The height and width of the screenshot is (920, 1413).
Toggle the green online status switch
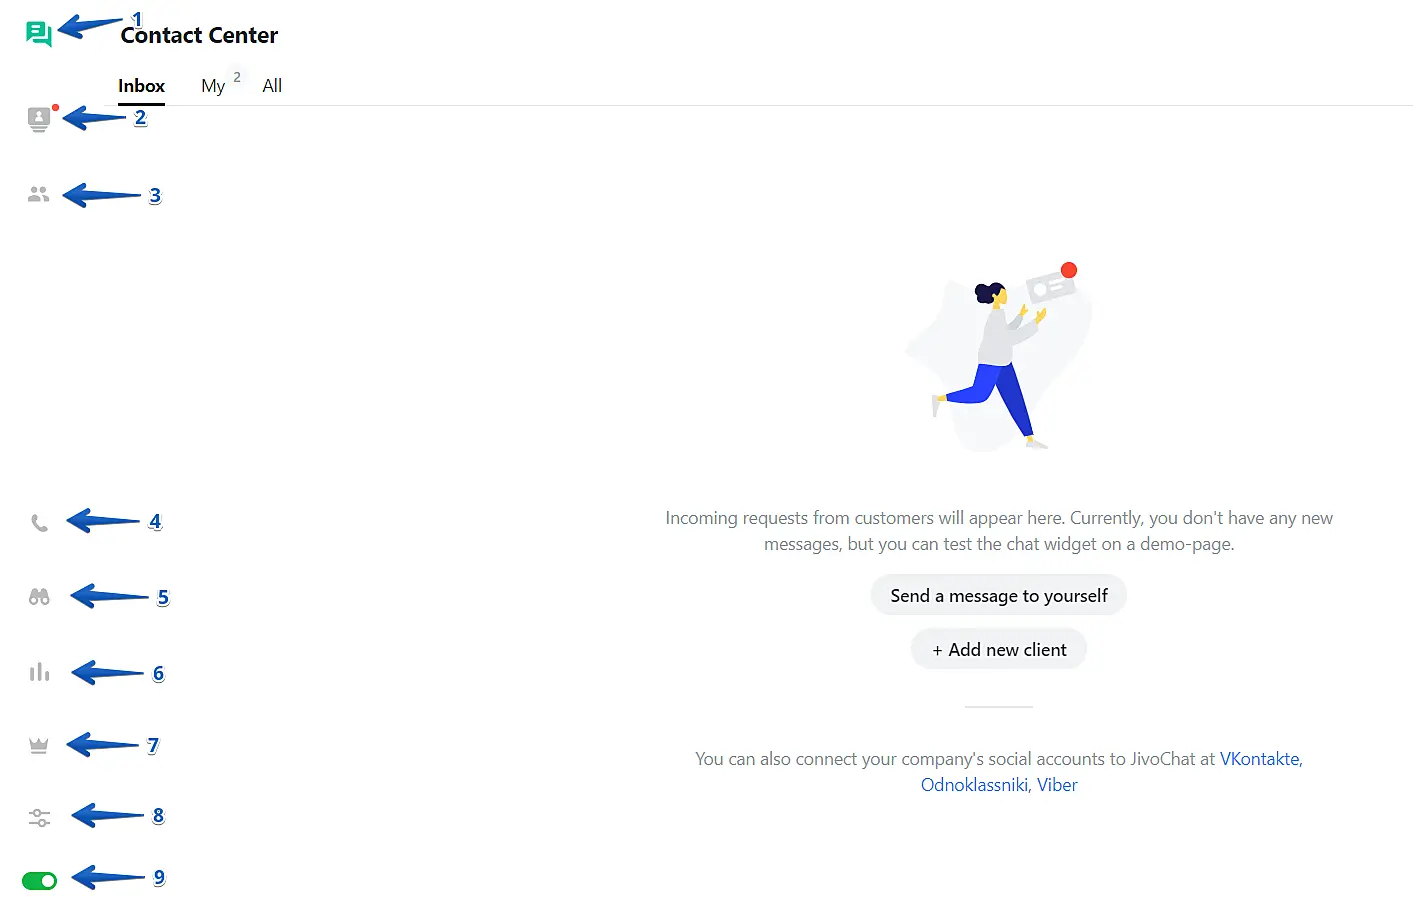(x=39, y=881)
